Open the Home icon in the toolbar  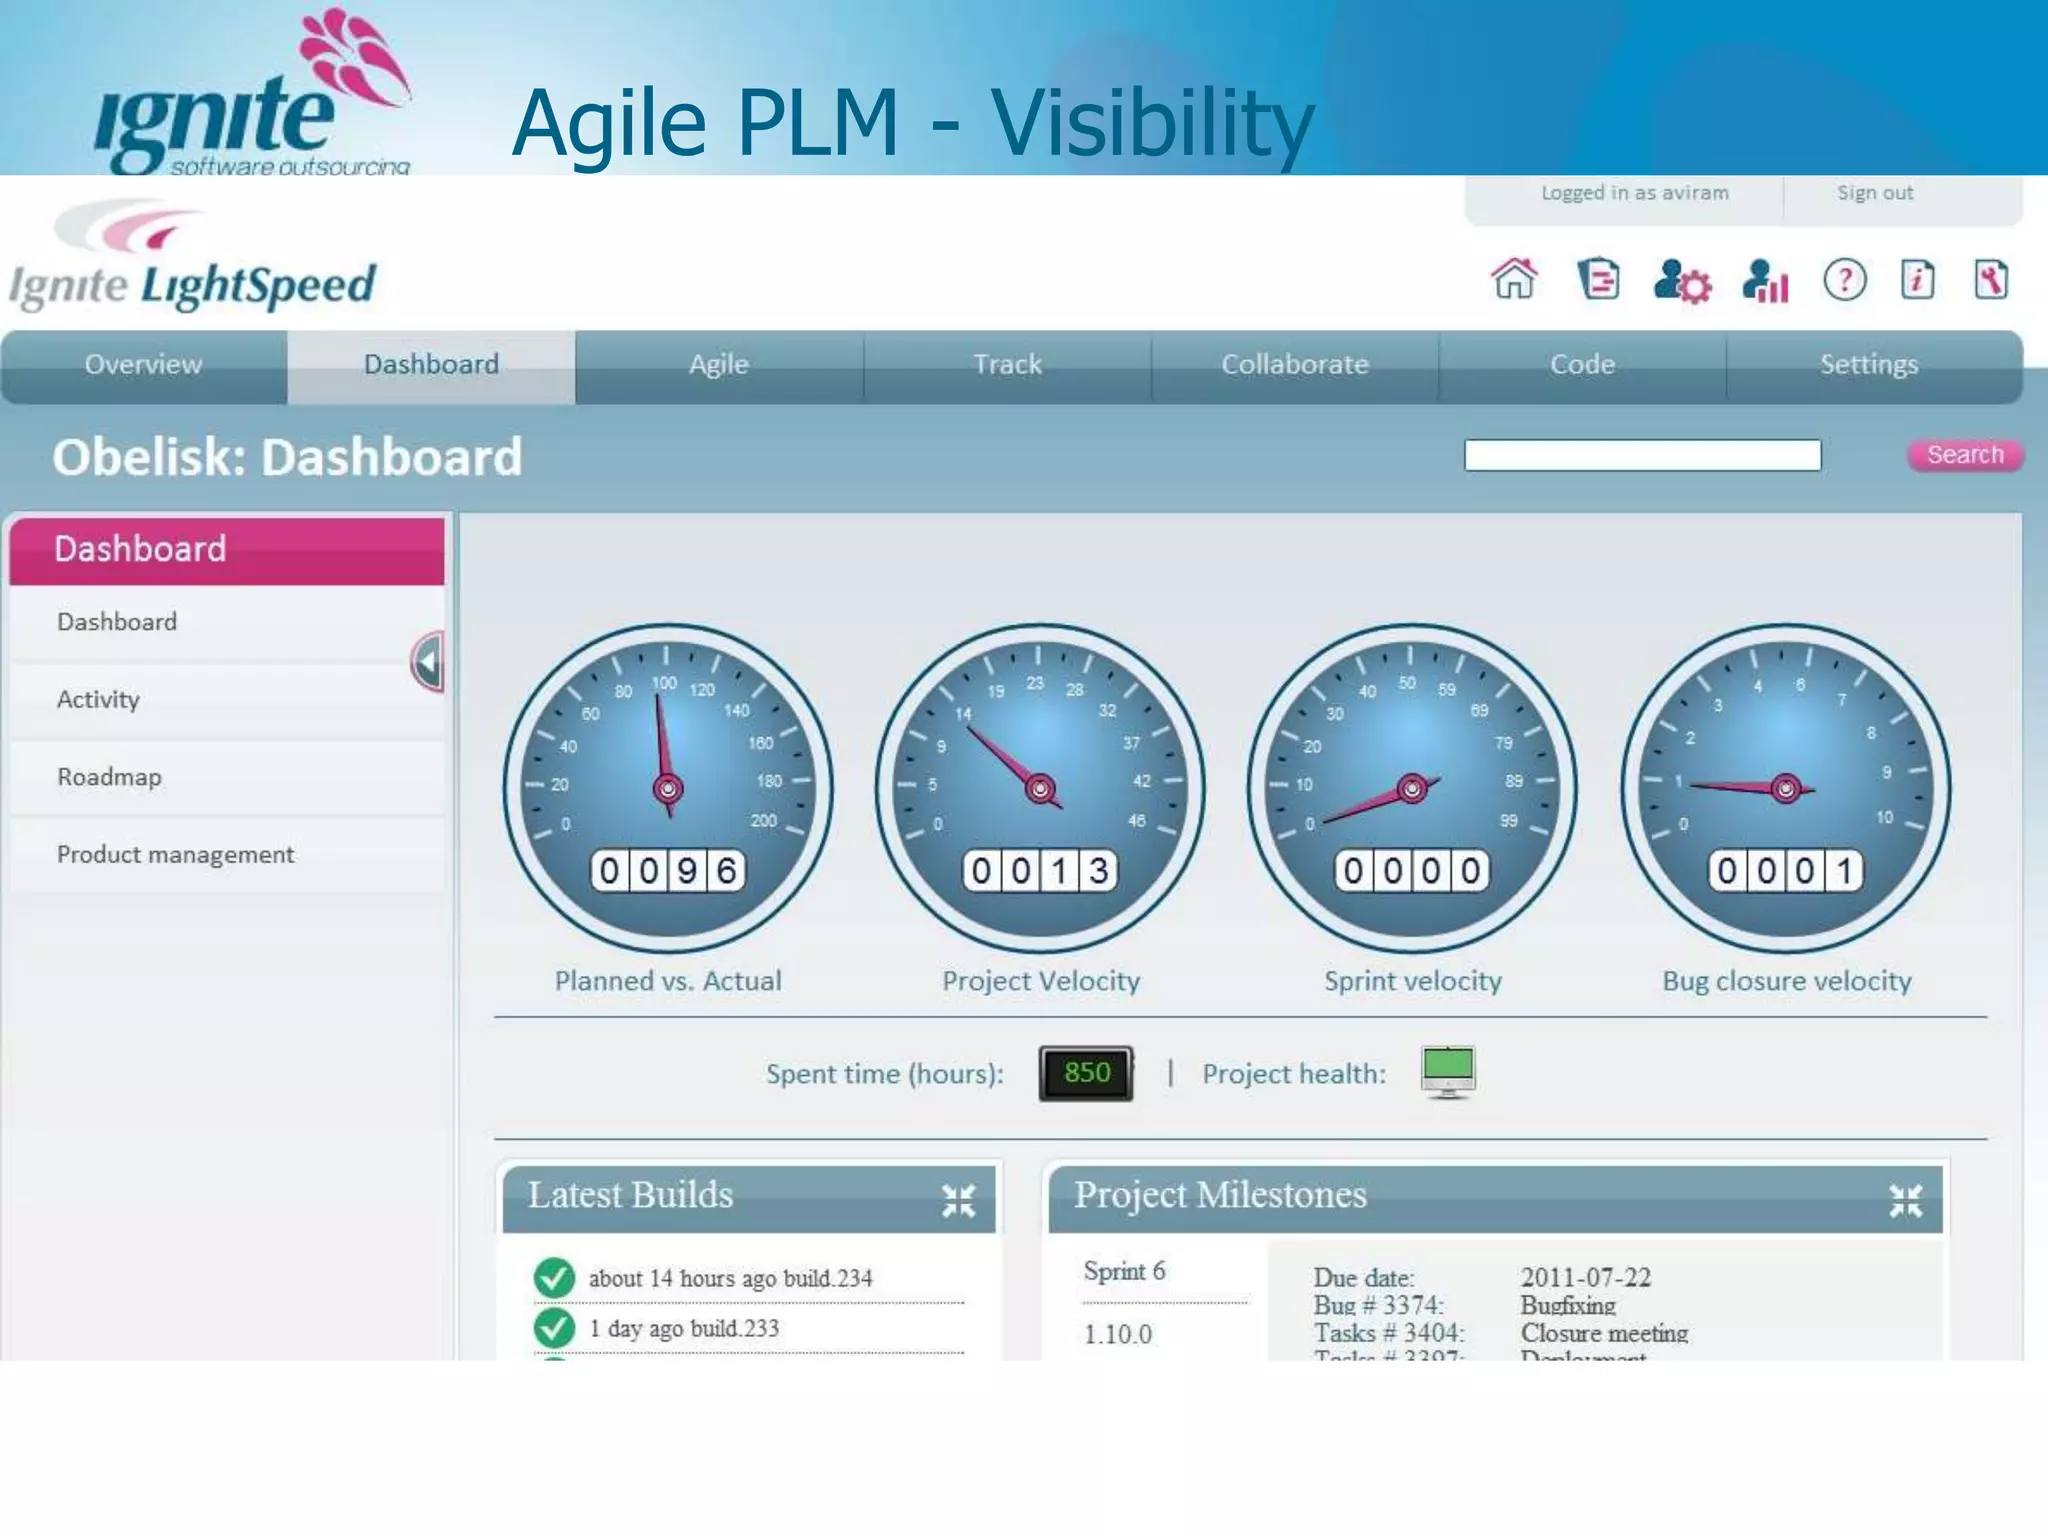[1514, 279]
